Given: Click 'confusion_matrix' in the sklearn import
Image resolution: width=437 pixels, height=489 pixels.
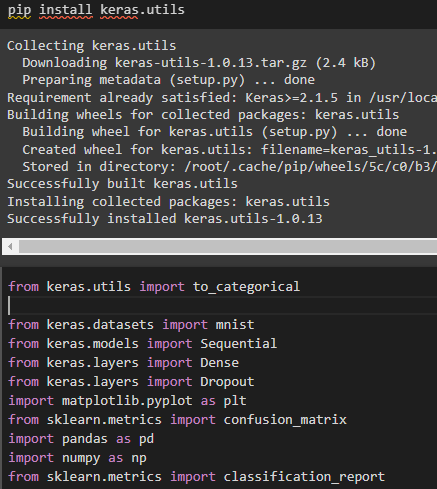Looking at the screenshot, I should tap(285, 420).
